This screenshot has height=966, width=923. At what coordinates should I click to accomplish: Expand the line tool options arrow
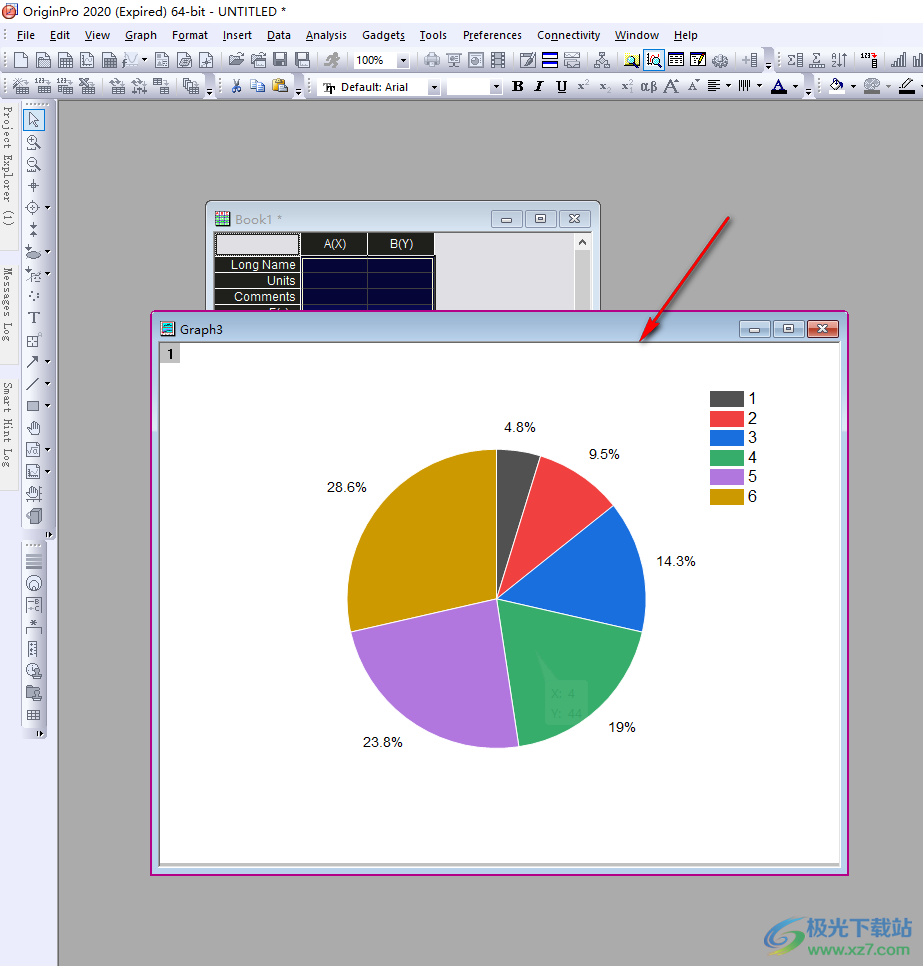point(47,384)
